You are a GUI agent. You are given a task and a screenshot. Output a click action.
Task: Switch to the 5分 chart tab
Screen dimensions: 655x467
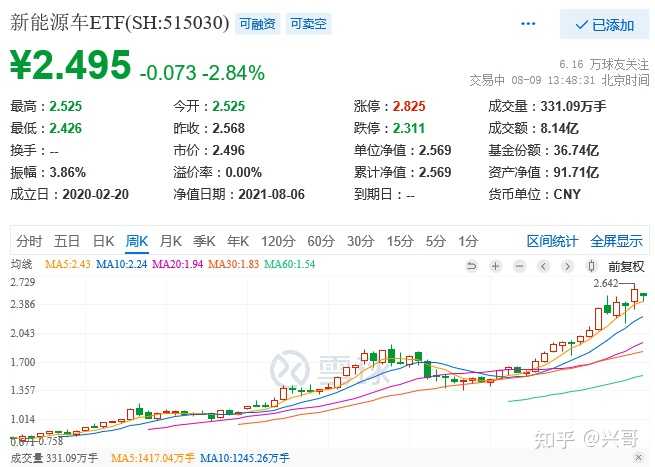[x=436, y=241]
